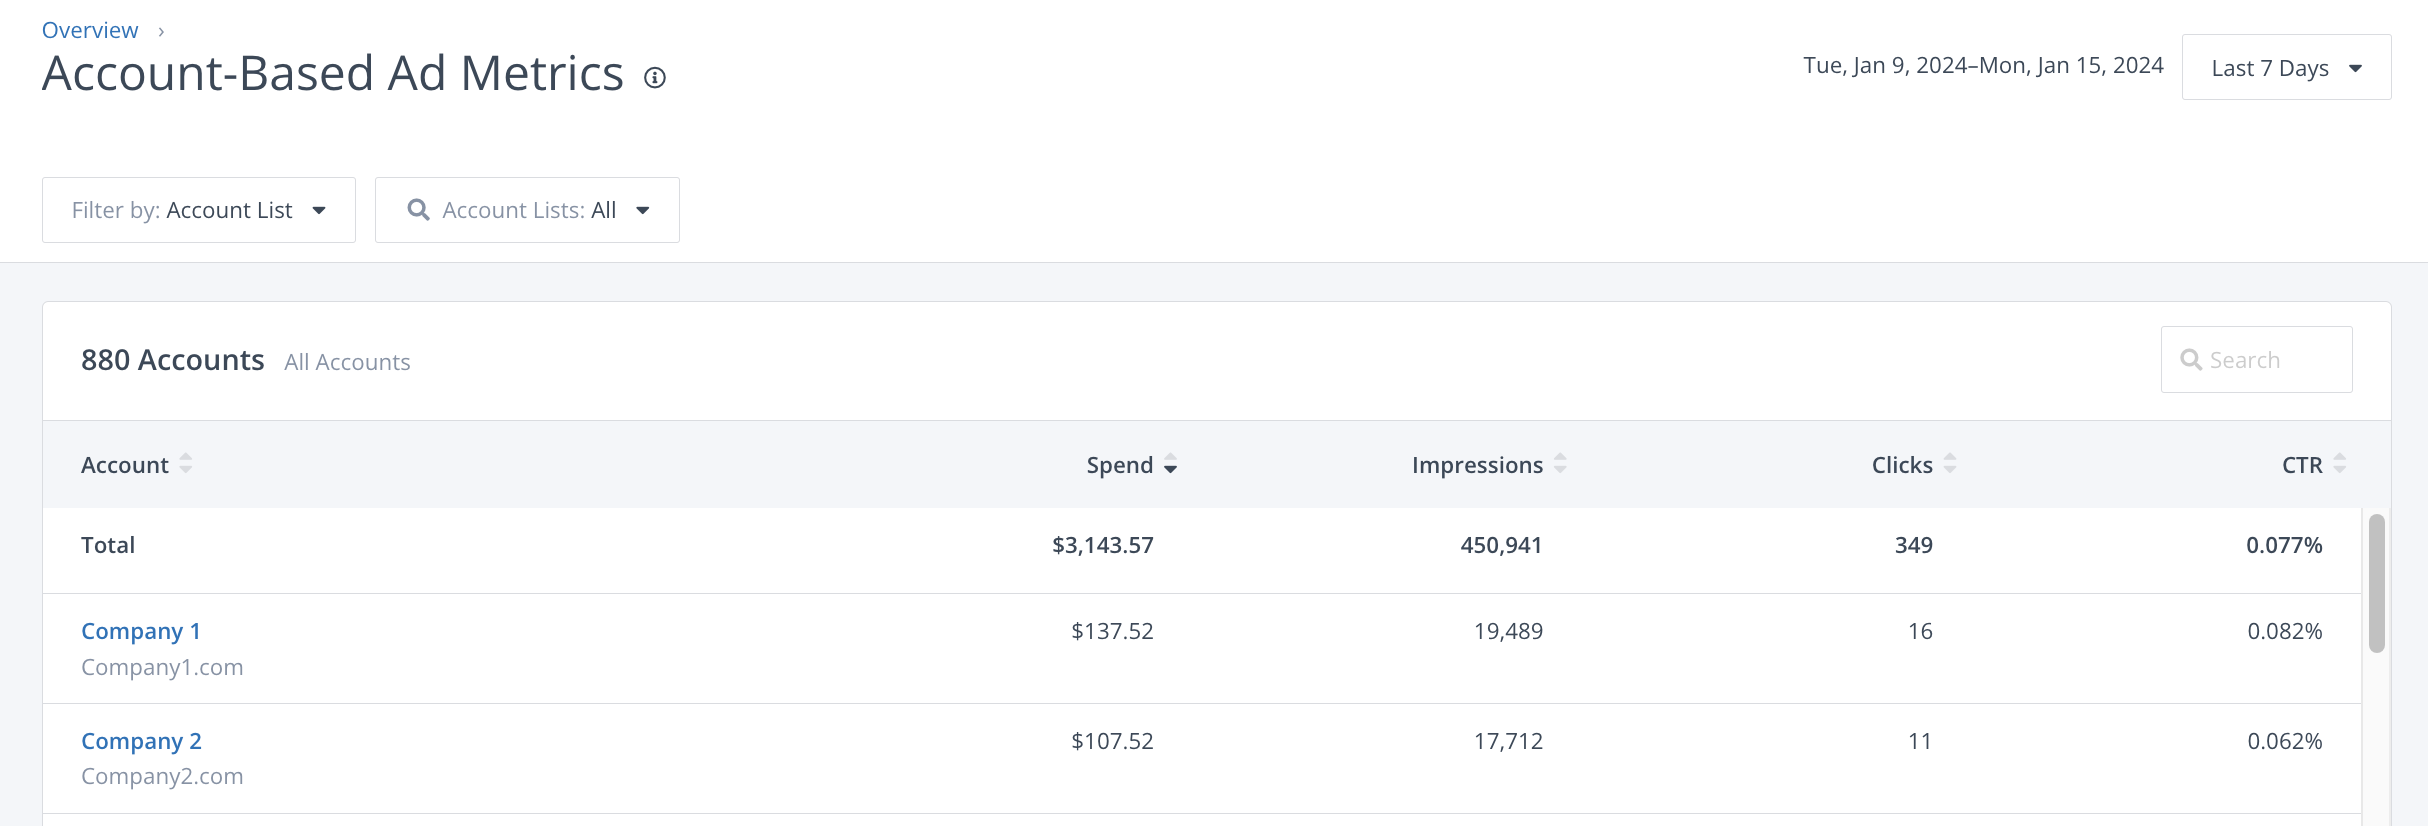The image size is (2428, 826).
Task: Open the Company 1 account link
Action: (x=141, y=631)
